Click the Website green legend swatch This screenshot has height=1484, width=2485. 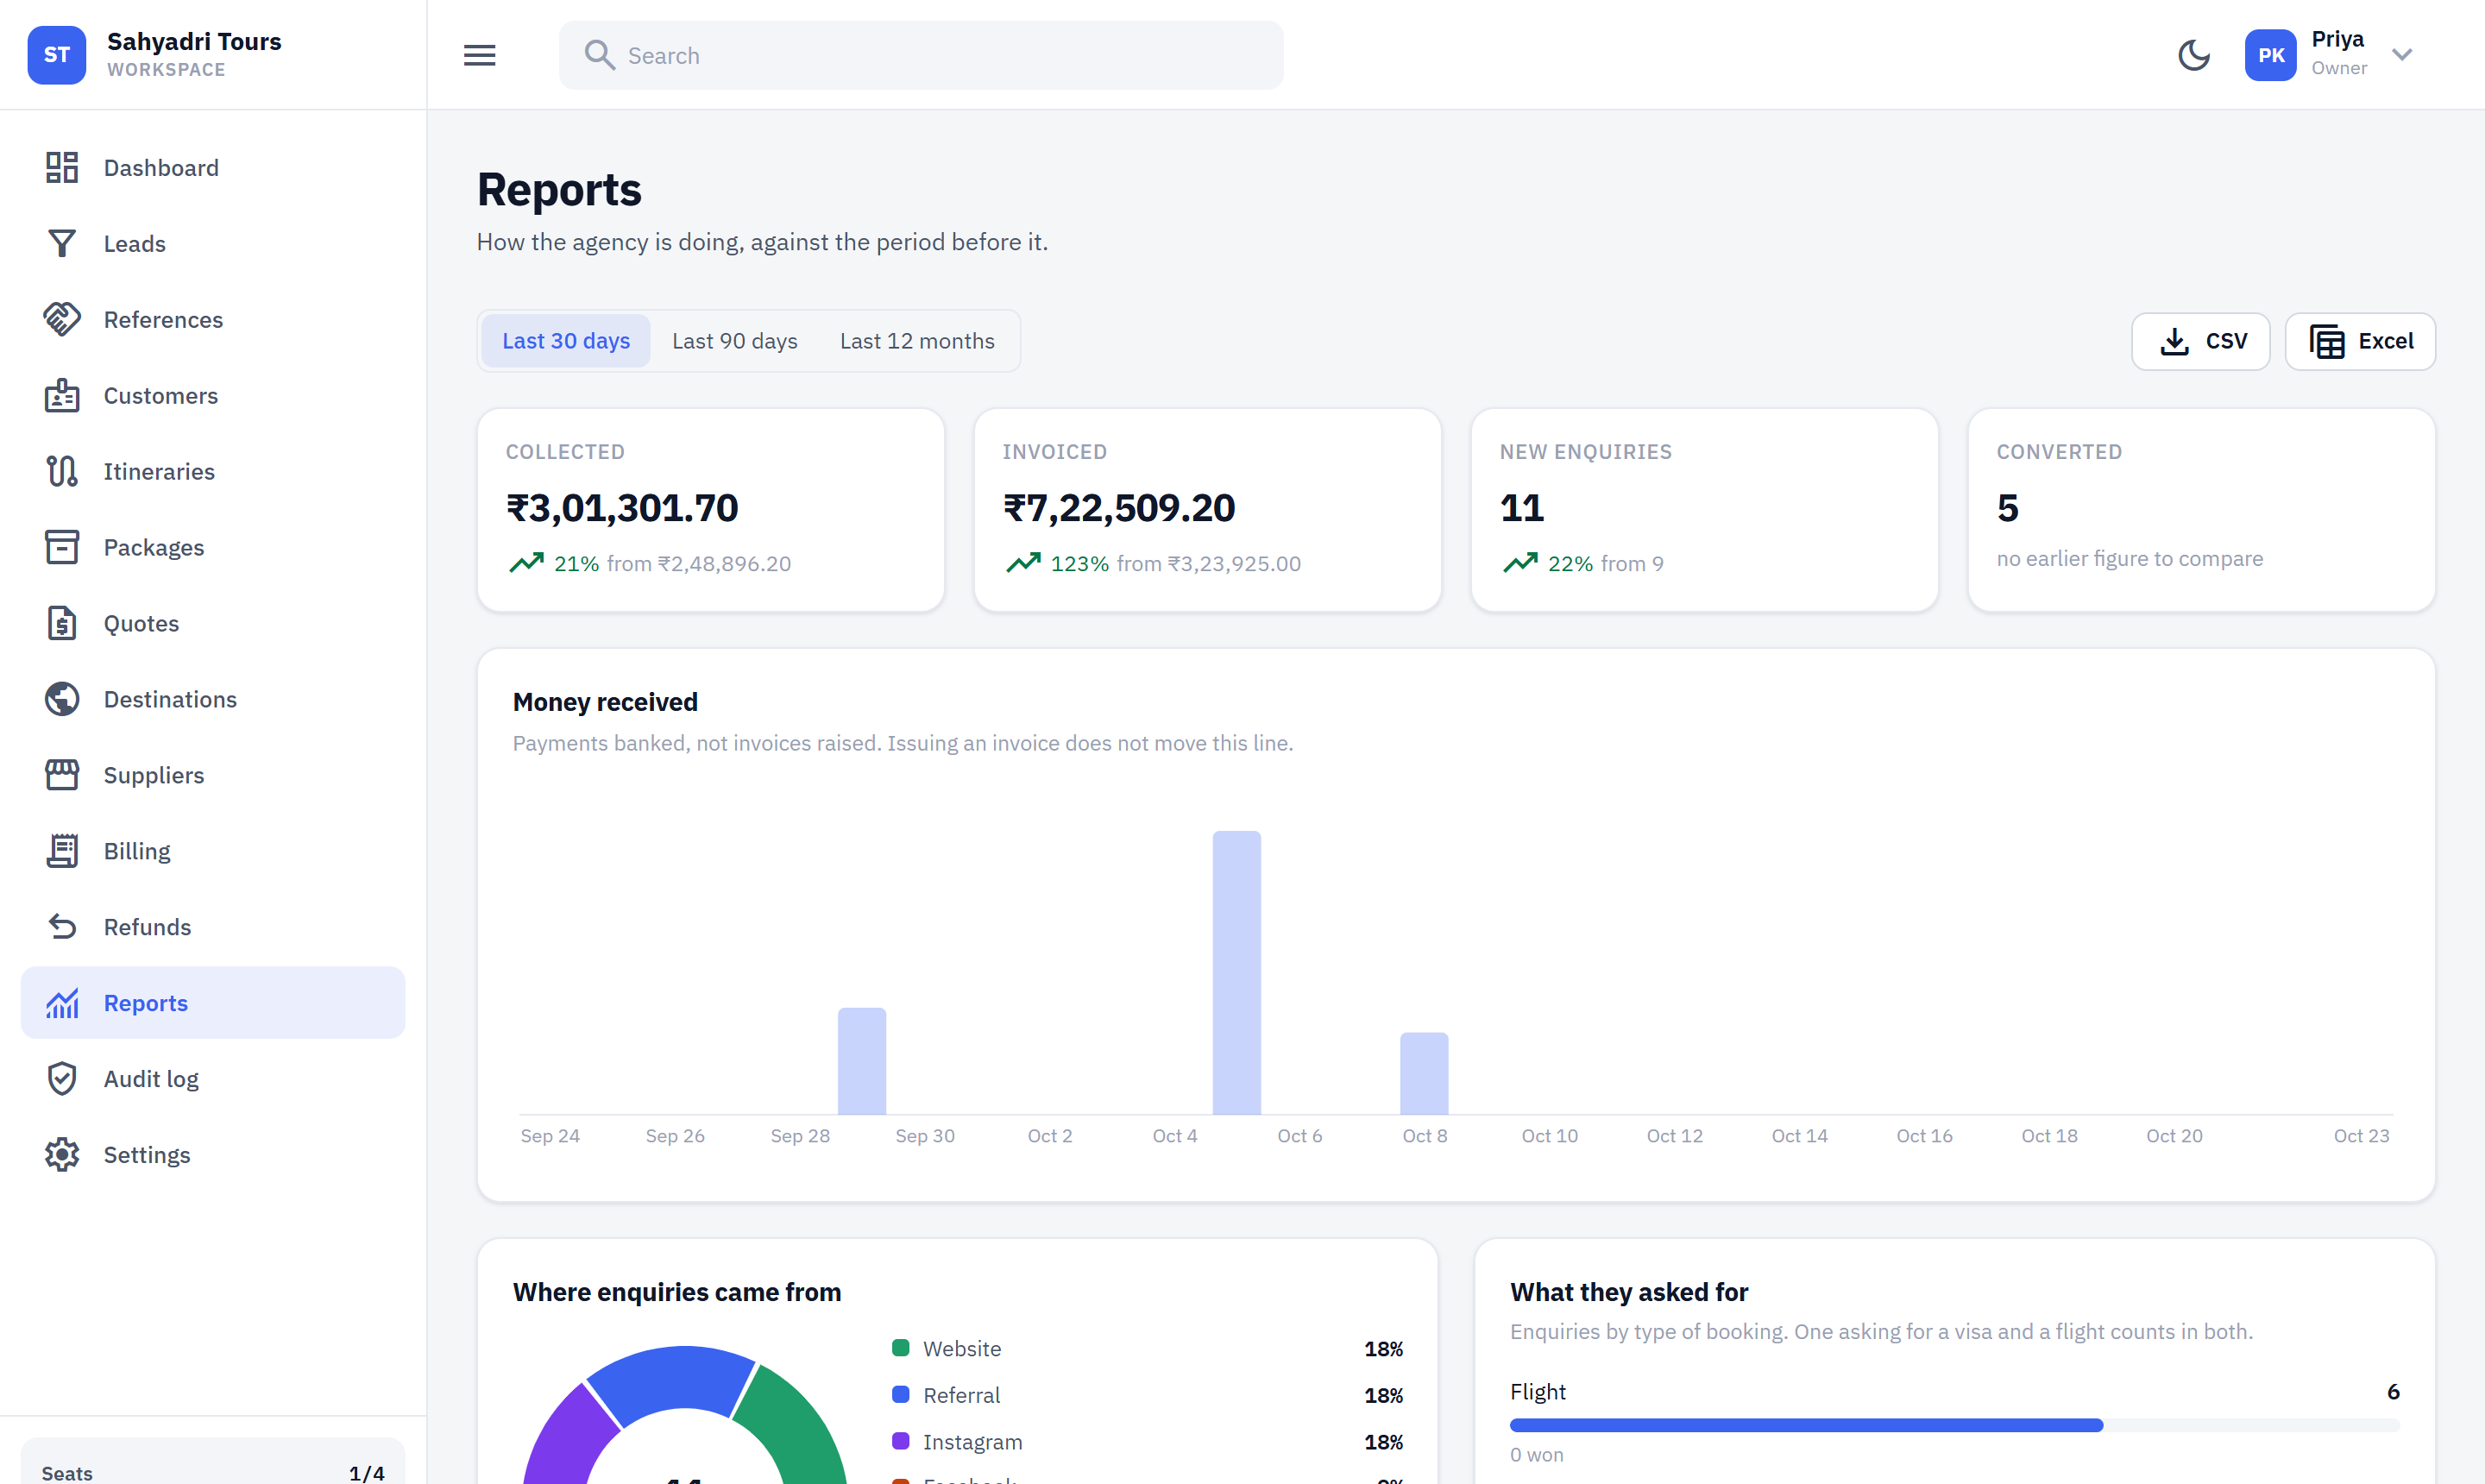tap(901, 1348)
